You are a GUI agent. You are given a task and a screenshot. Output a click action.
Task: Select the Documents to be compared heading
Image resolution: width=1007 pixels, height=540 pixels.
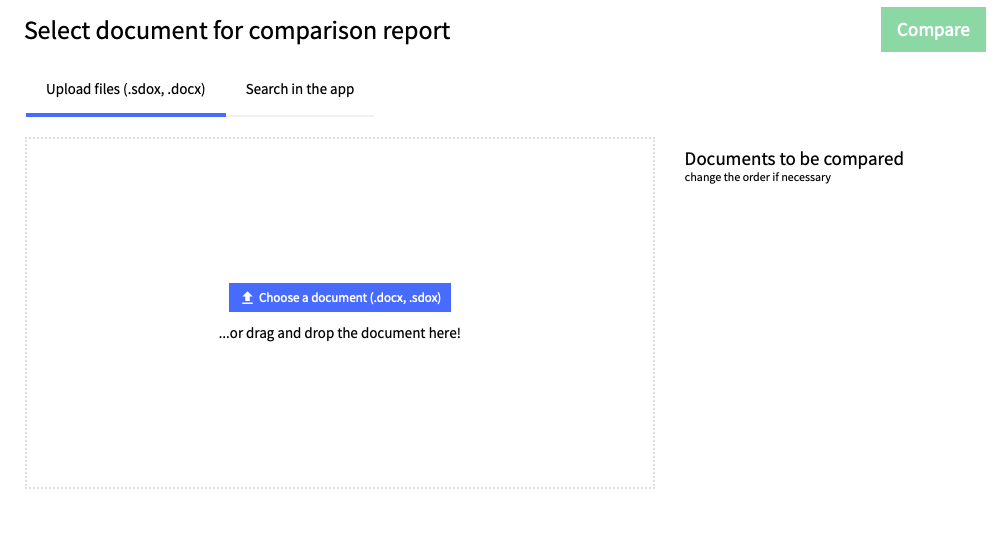pyautogui.click(x=794, y=159)
